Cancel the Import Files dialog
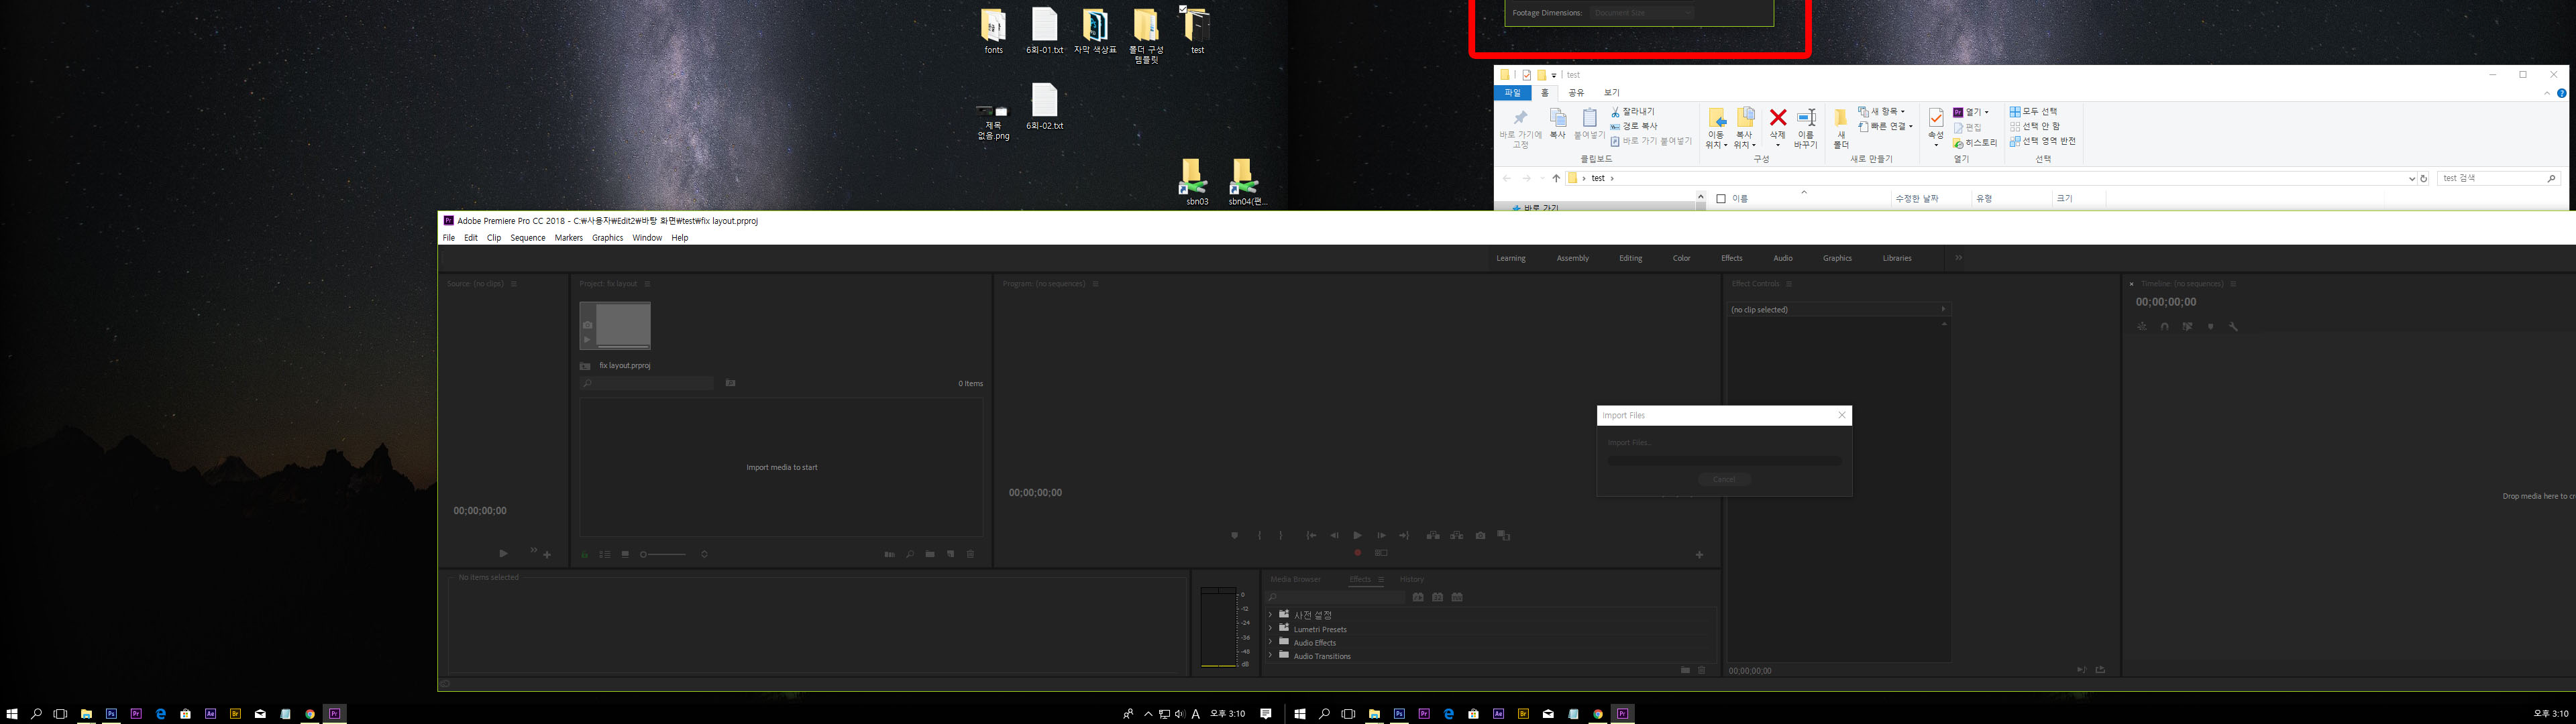This screenshot has height=724, width=2576. [1724, 479]
